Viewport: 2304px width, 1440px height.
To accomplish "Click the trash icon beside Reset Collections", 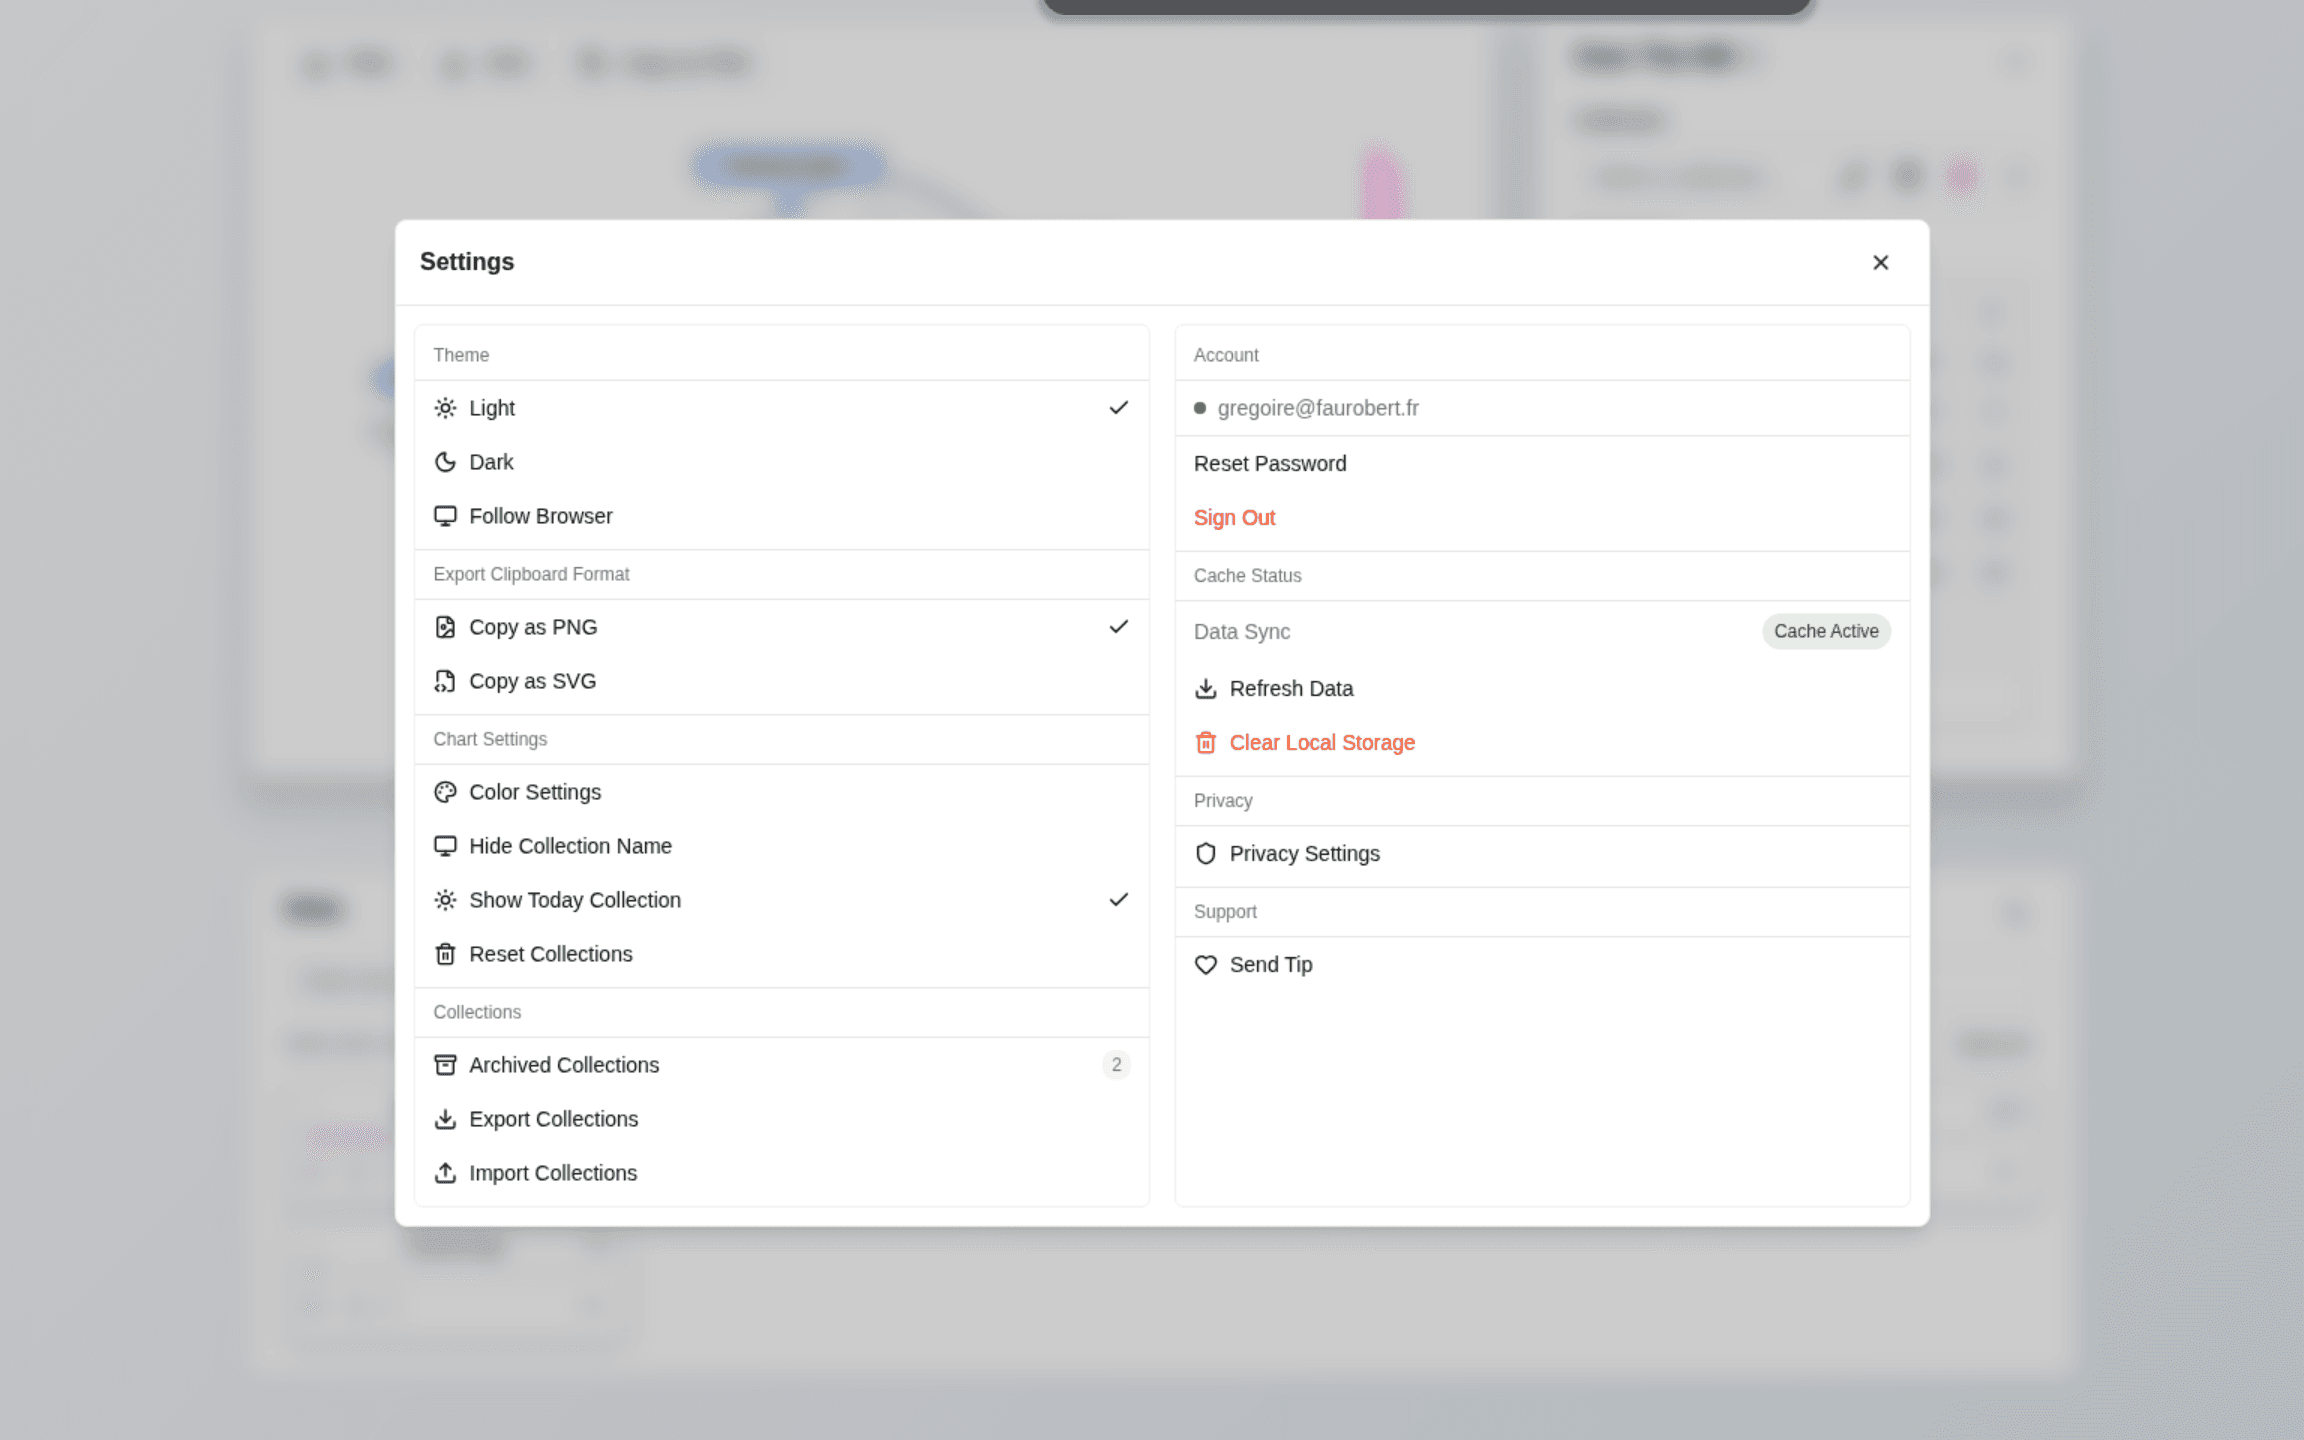I will (445, 954).
